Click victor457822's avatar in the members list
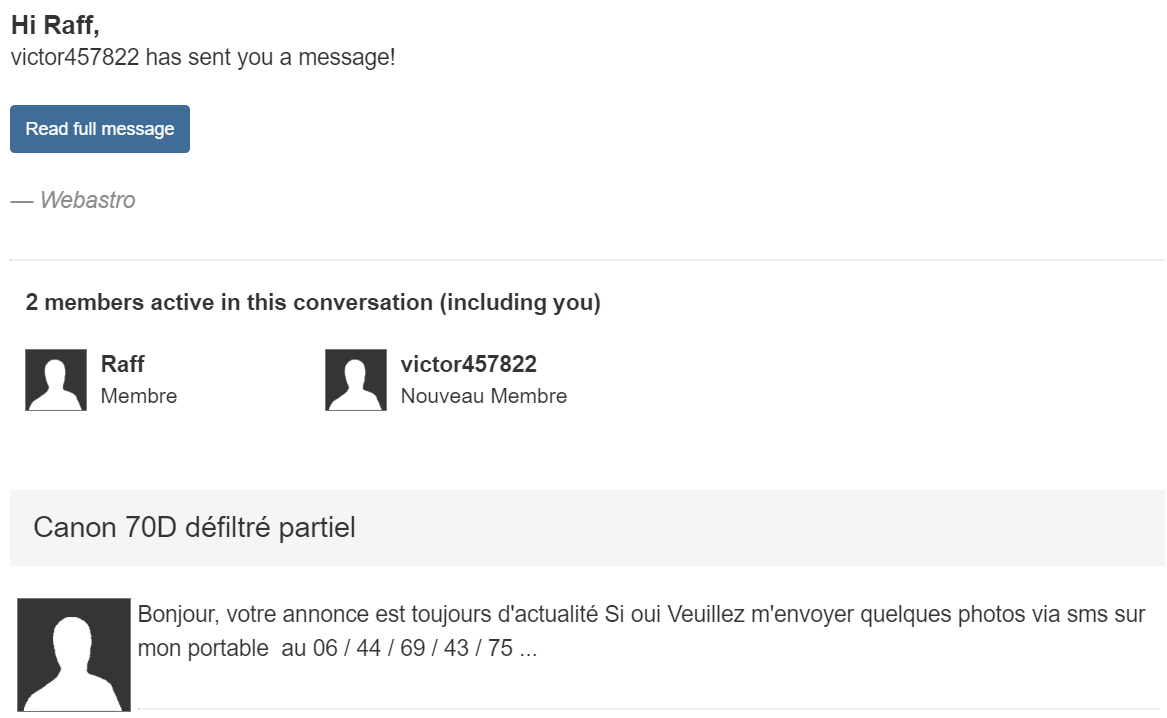 (x=356, y=380)
